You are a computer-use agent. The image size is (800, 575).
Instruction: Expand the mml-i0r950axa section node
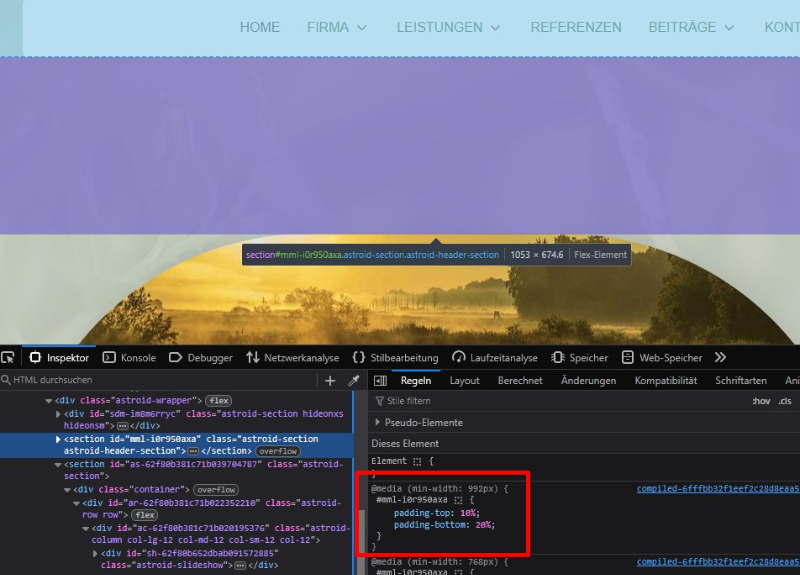coord(58,439)
